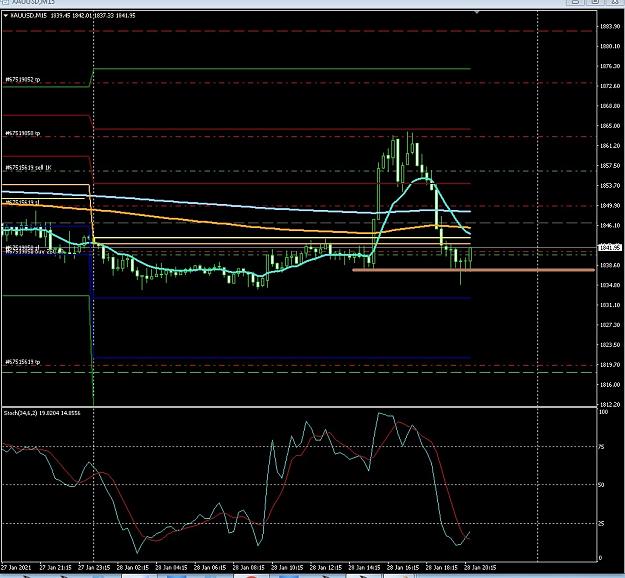The height and width of the screenshot is (578, 625).
Task: Click the current price tag 1841.95
Action: [x=610, y=248]
